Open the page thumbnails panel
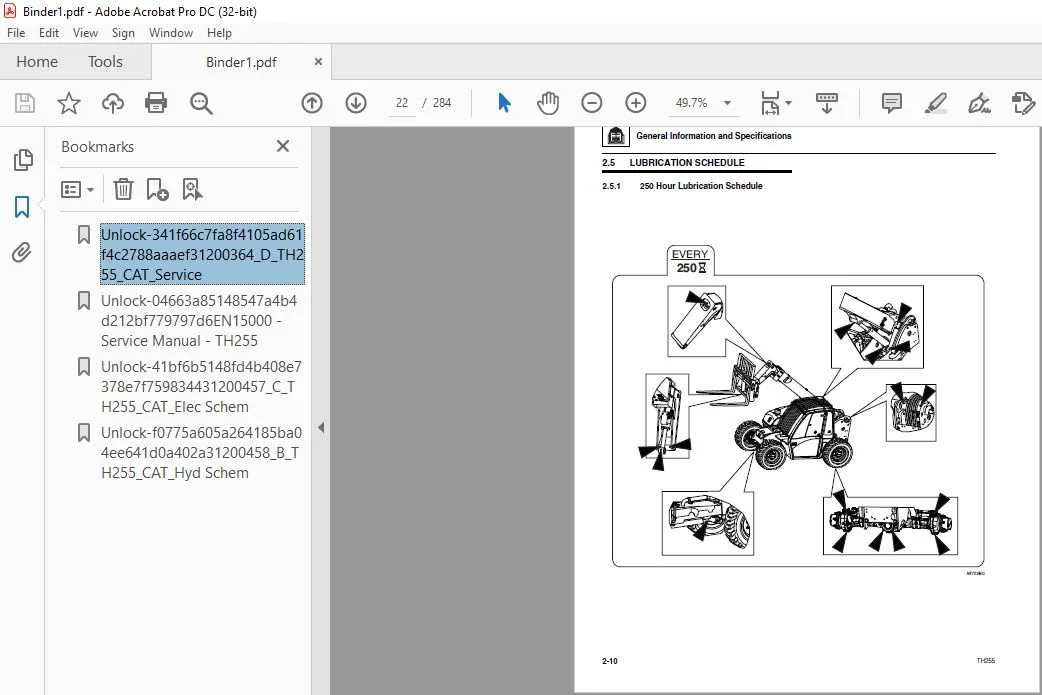The width and height of the screenshot is (1042, 695). [23, 159]
